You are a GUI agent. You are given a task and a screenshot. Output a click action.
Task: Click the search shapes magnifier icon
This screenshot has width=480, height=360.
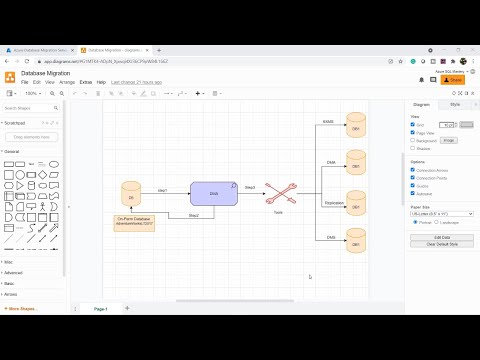pos(56,108)
